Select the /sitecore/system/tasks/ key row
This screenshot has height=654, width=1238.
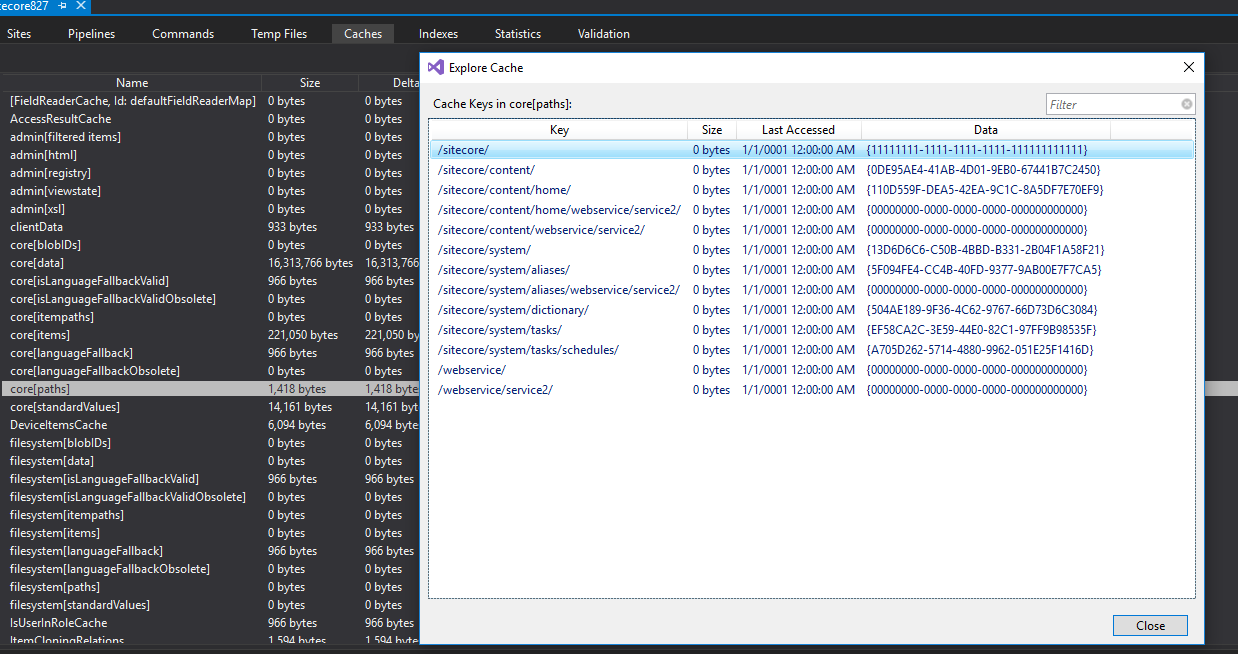click(812, 330)
